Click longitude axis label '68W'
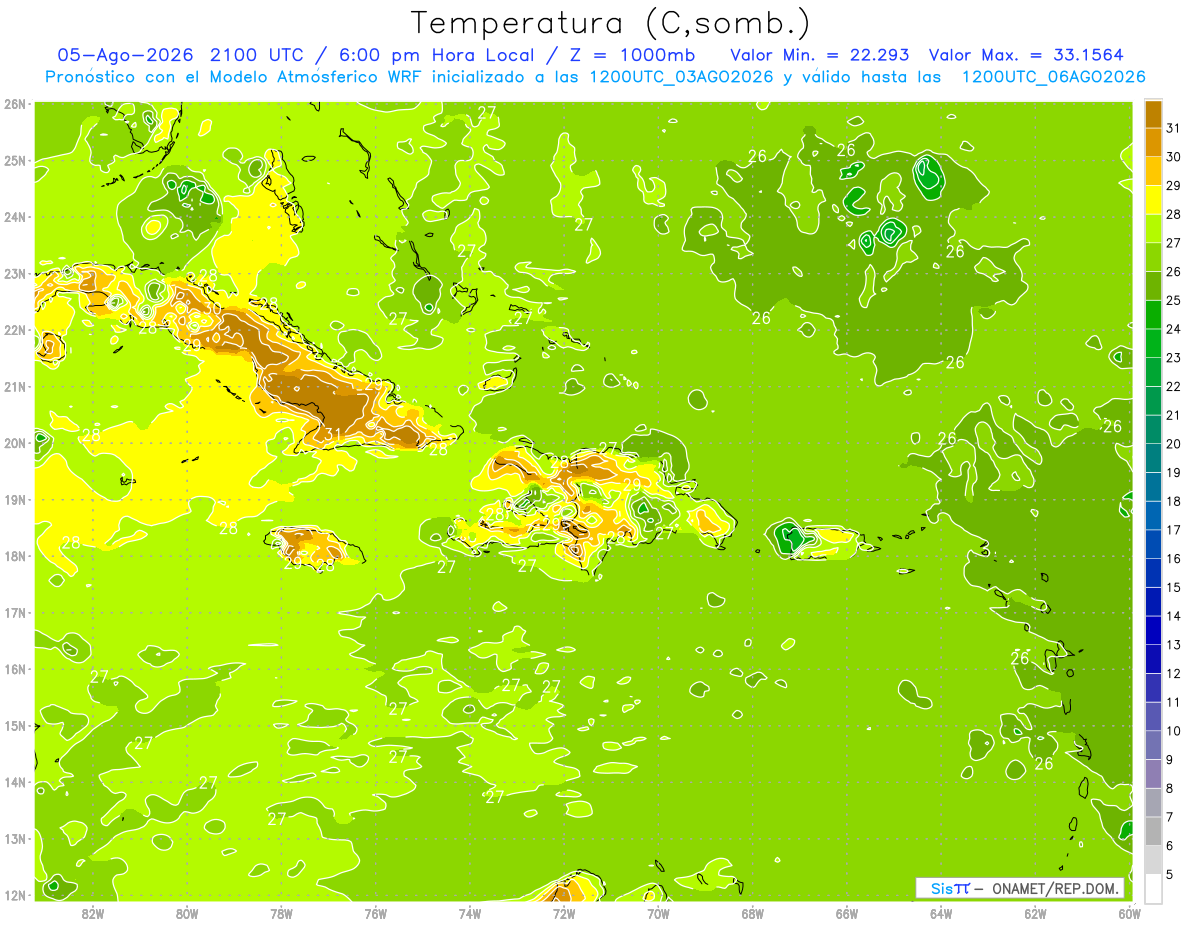The height and width of the screenshot is (927, 1200). click(x=752, y=913)
